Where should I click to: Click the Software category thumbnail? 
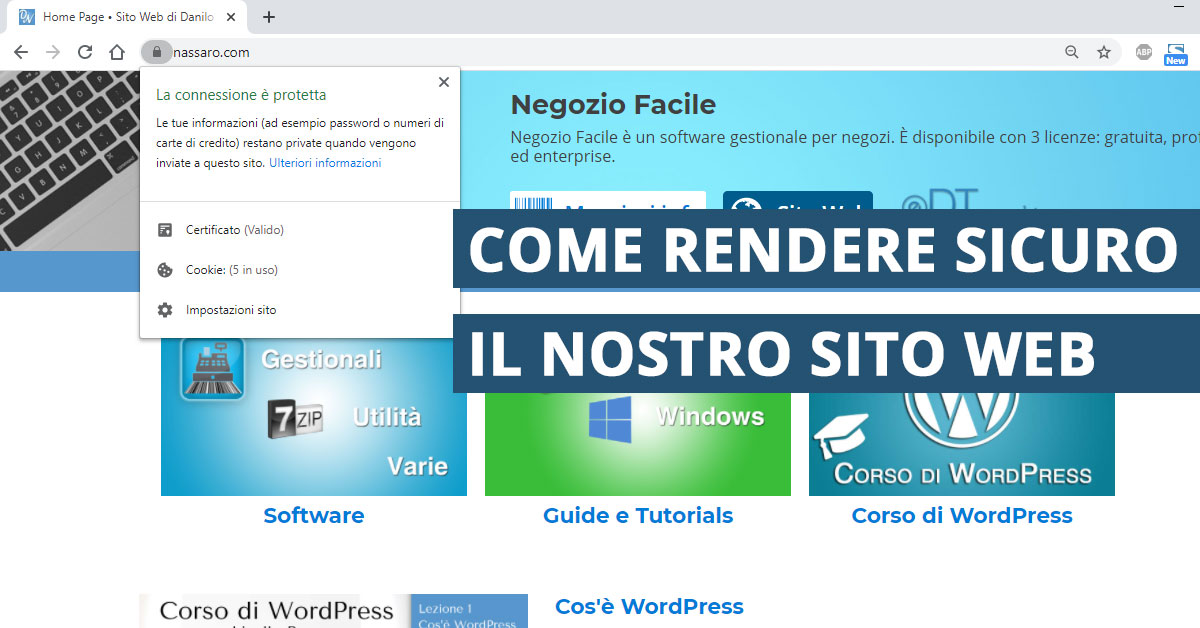coord(314,416)
